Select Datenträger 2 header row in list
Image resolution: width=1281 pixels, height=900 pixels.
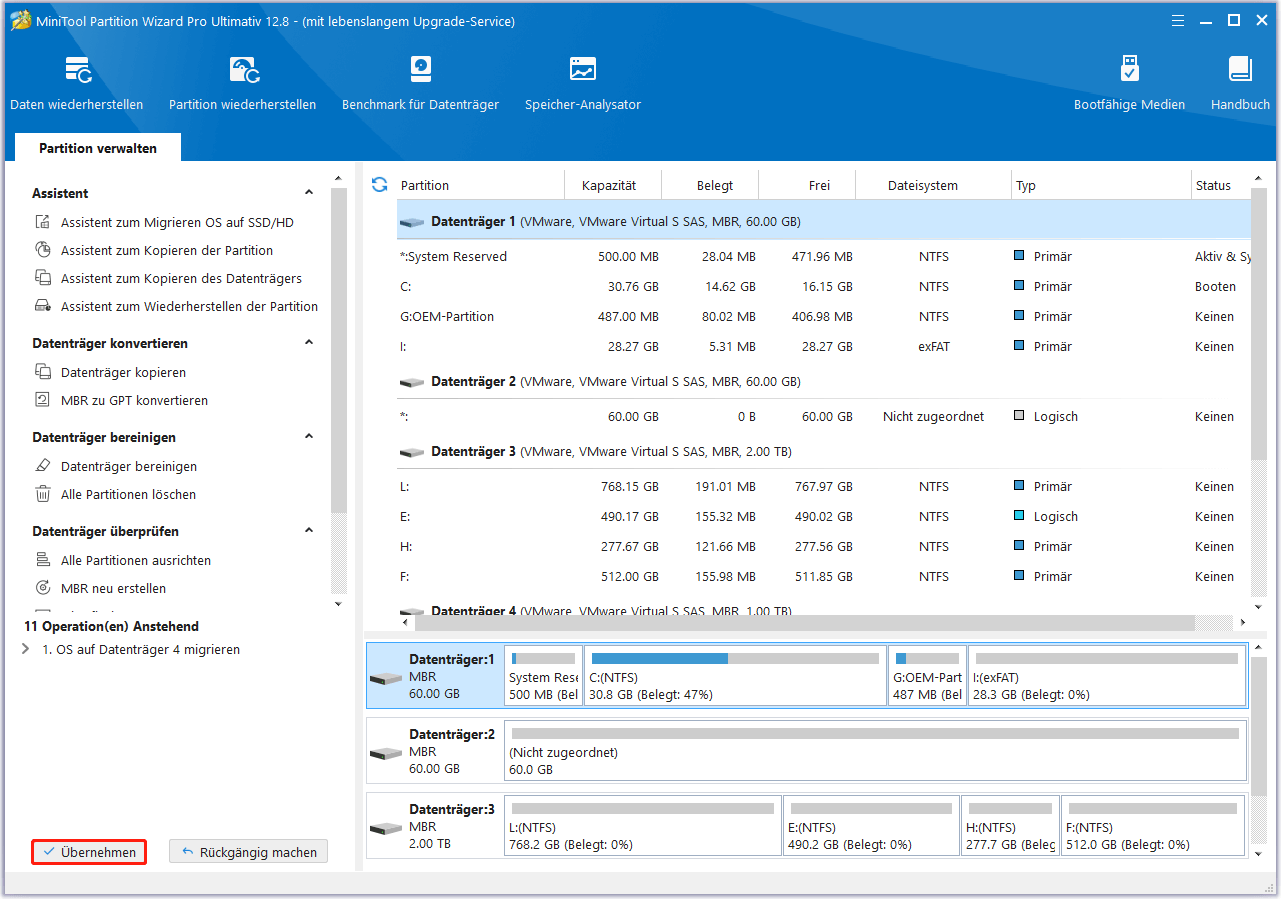pos(824,381)
